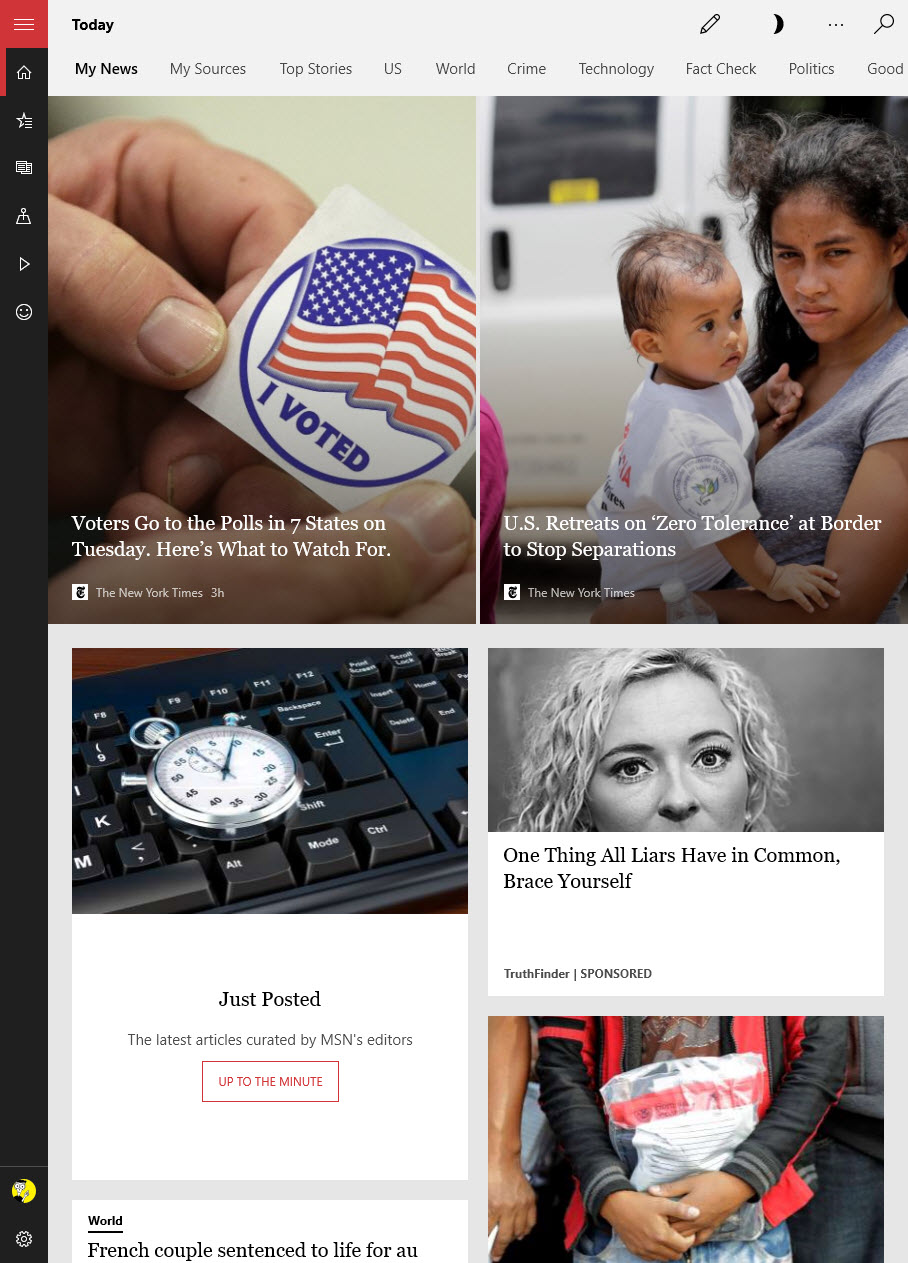Click the user account avatar
Image resolution: width=908 pixels, height=1263 pixels.
[x=24, y=1191]
